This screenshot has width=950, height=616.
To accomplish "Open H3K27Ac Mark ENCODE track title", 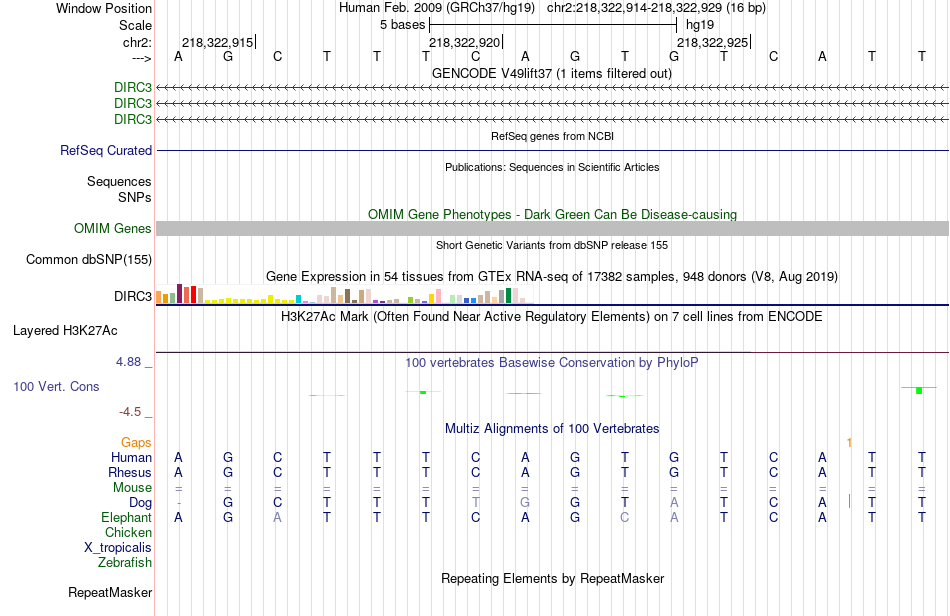I will point(552,317).
